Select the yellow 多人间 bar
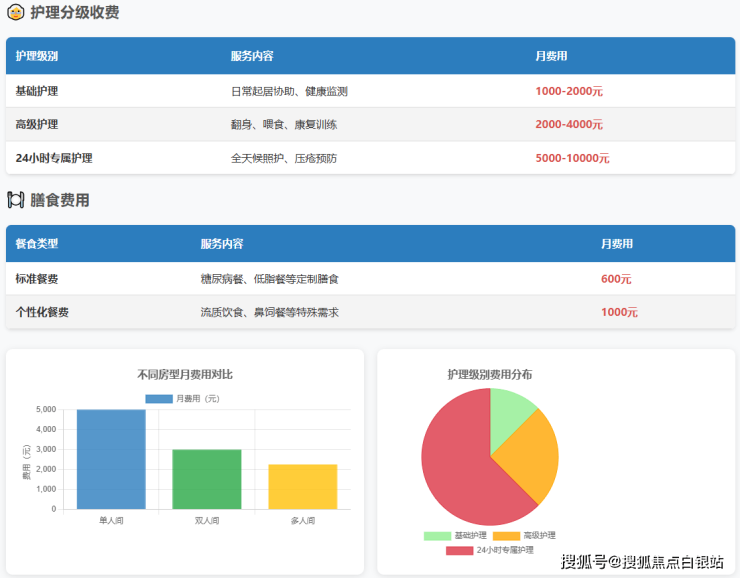Image resolution: width=740 pixels, height=578 pixels. [x=302, y=487]
